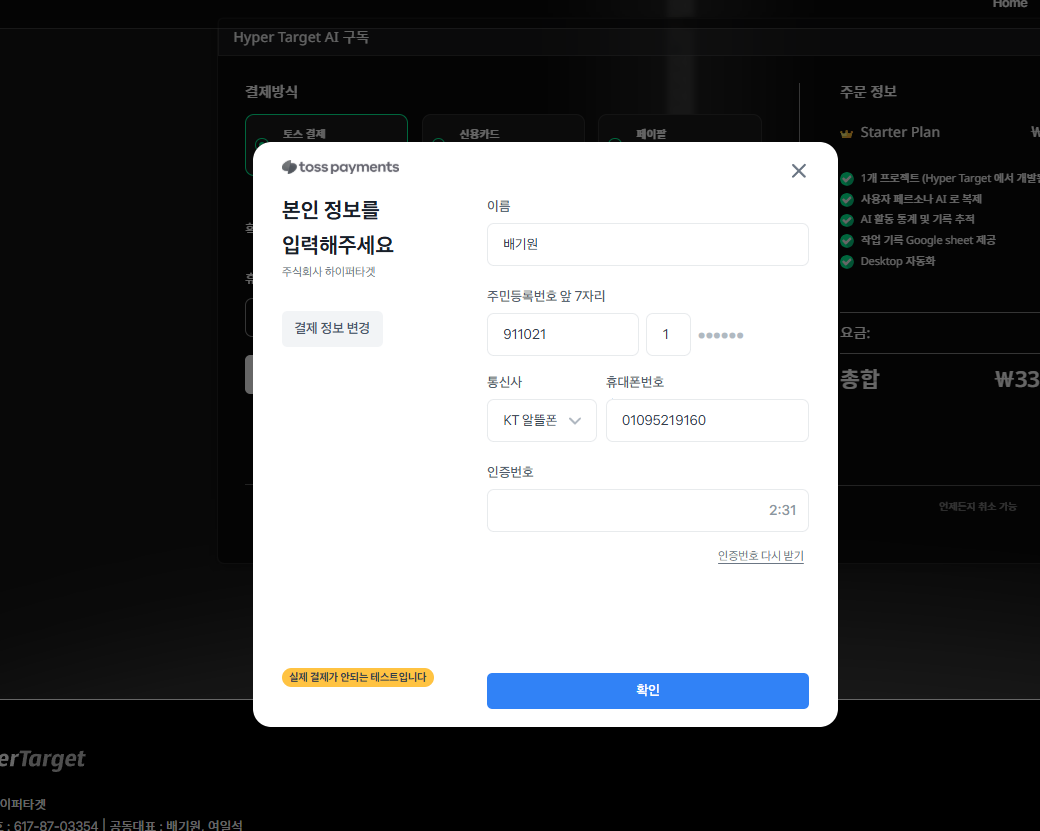Viewport: 1040px width, 831px height.
Task: Click the check icon beside AI 활동 통계 및 기록 추적
Action: (x=846, y=220)
